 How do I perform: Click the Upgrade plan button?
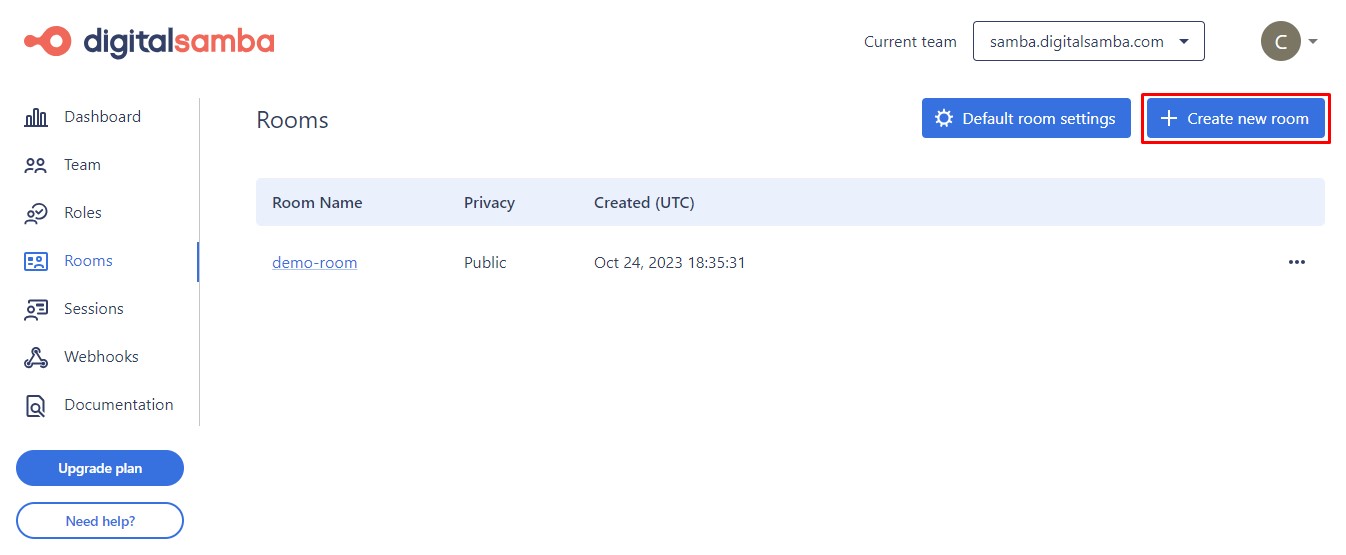[100, 468]
